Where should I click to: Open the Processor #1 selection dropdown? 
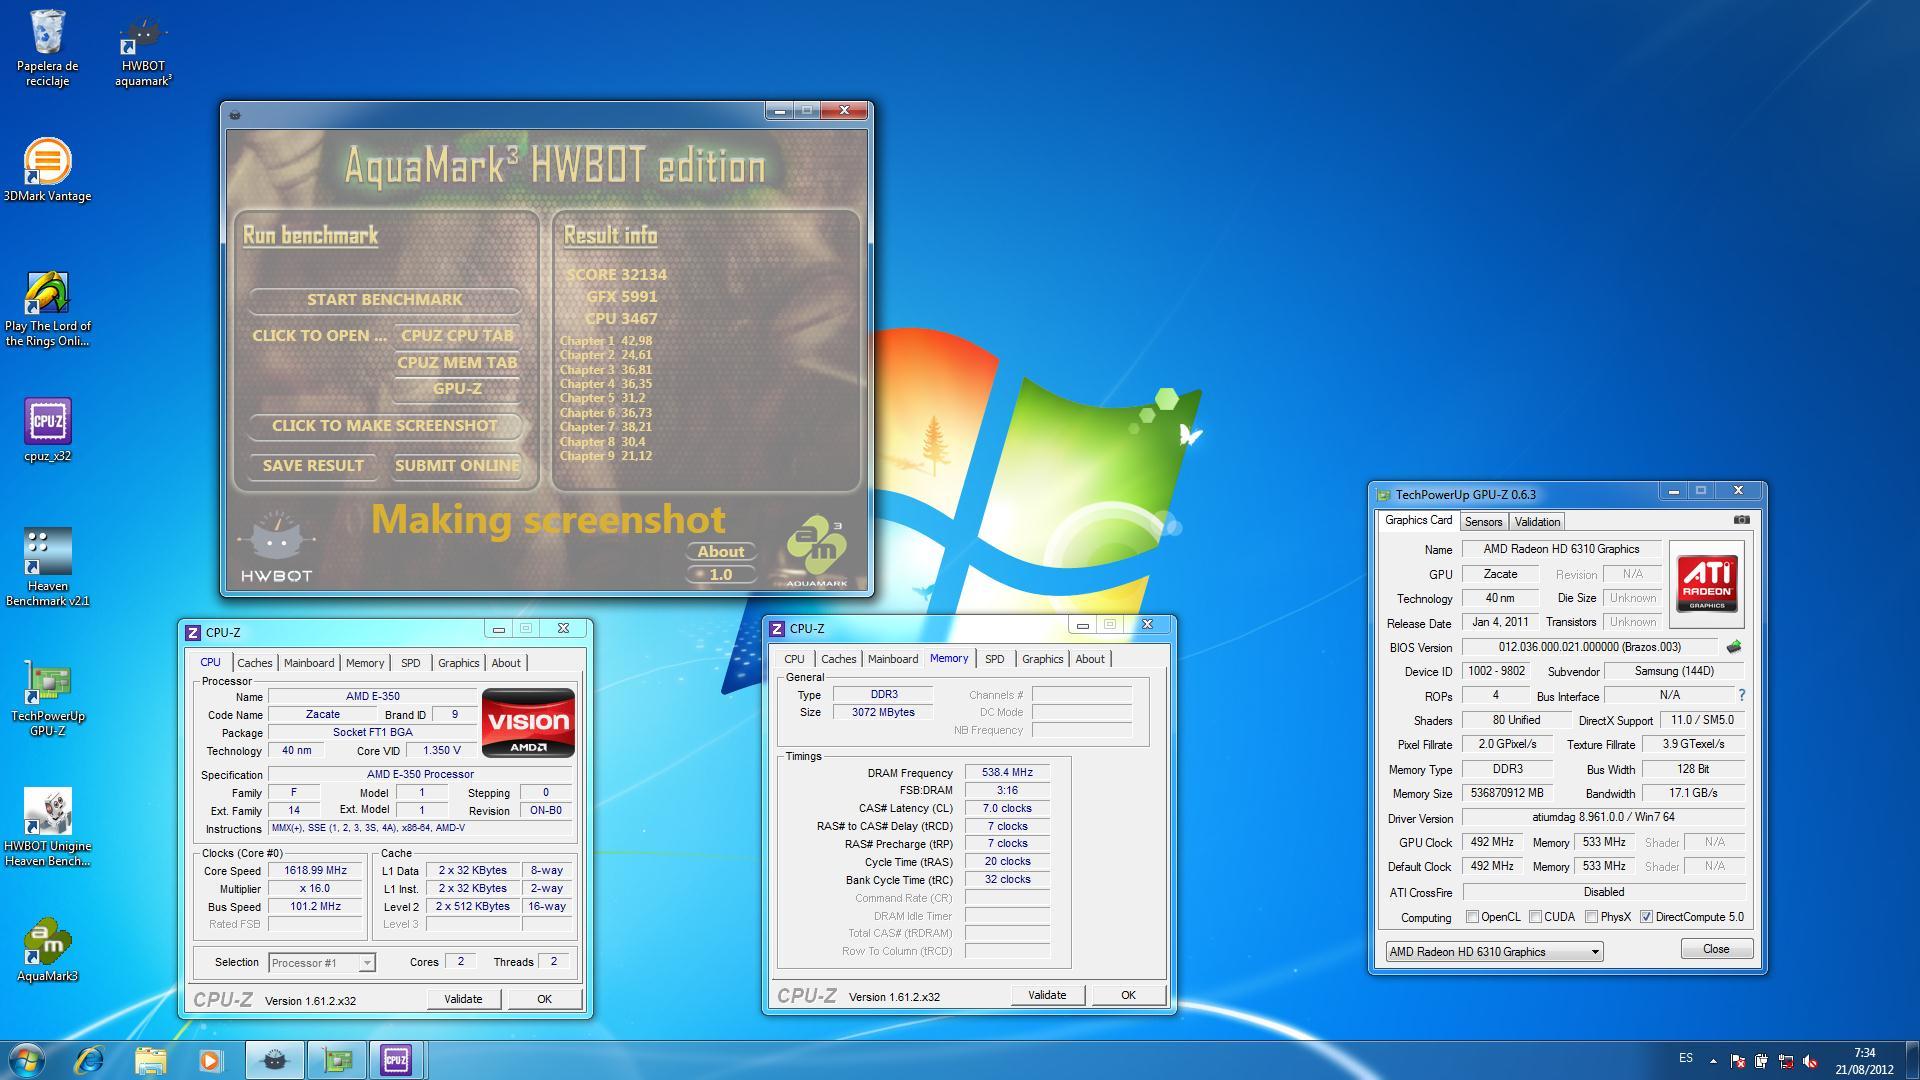[321, 963]
